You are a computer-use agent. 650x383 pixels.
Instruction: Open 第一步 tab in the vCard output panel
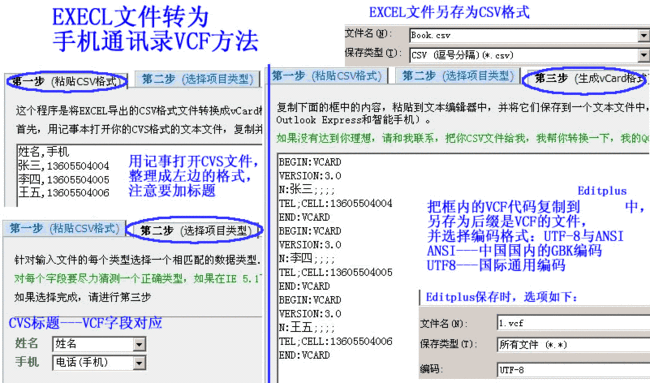327,76
